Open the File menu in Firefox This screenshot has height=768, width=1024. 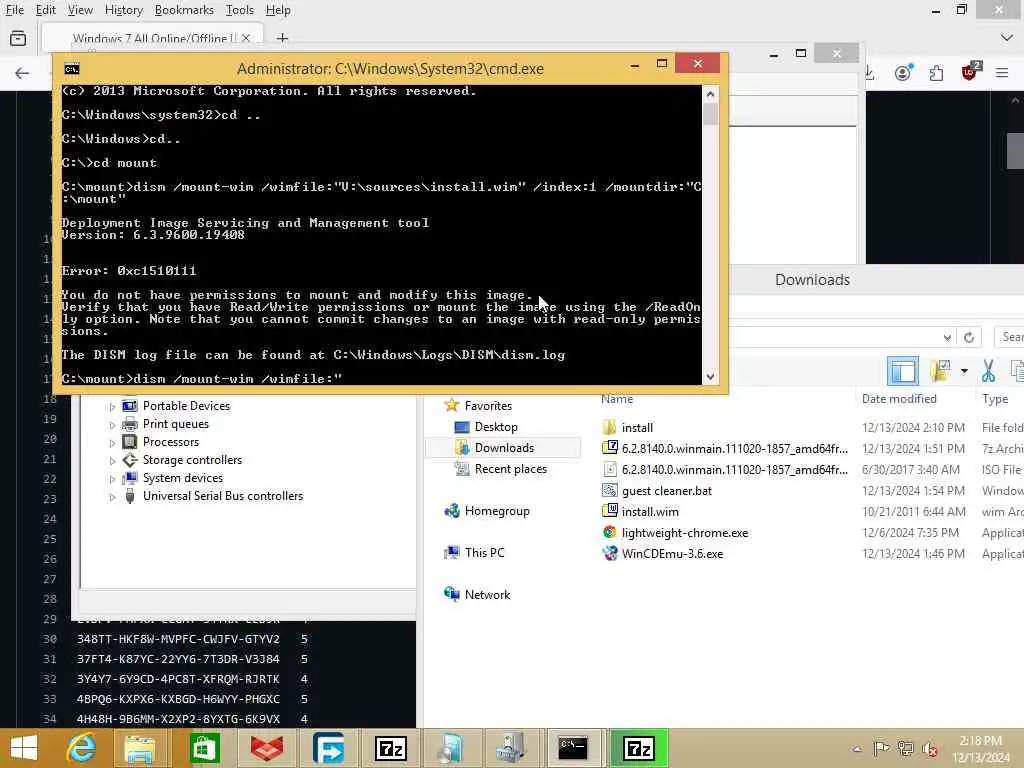[14, 10]
